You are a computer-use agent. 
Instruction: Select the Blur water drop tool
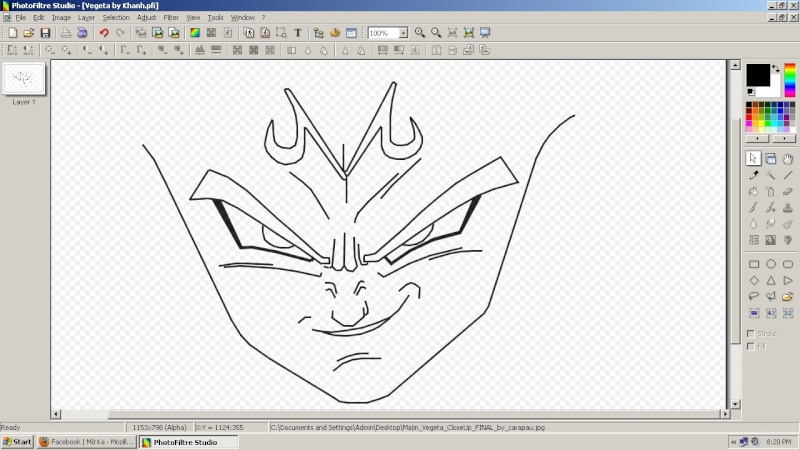[754, 224]
